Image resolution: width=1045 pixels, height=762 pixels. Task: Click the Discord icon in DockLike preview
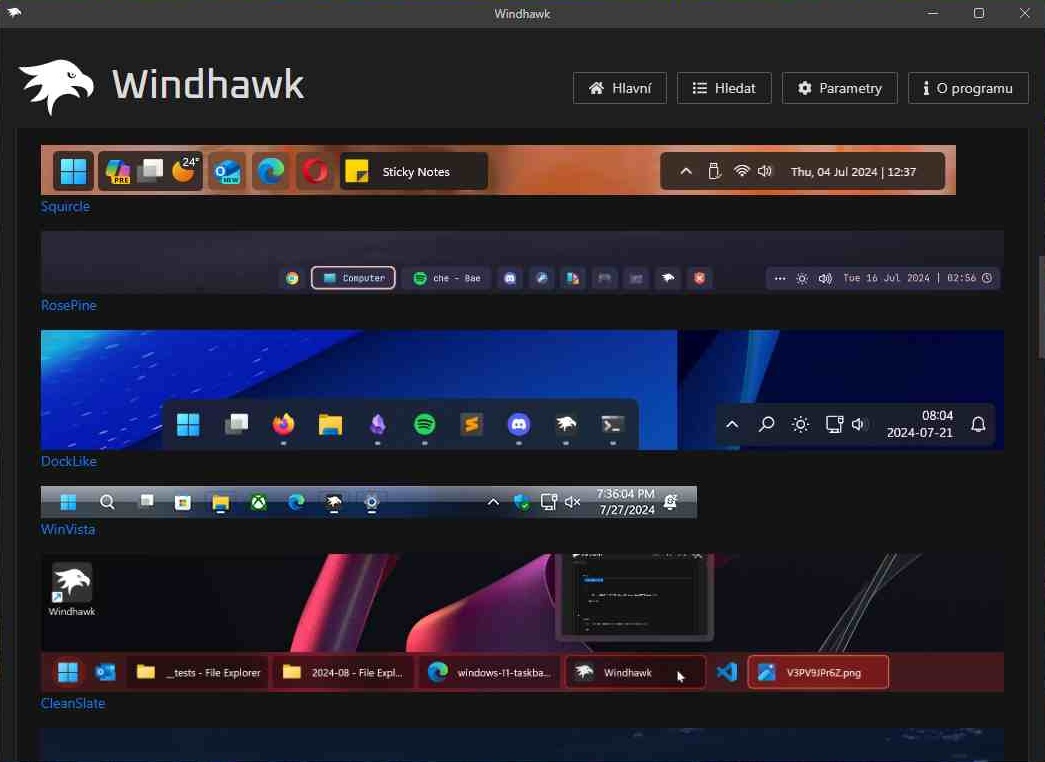coord(518,425)
